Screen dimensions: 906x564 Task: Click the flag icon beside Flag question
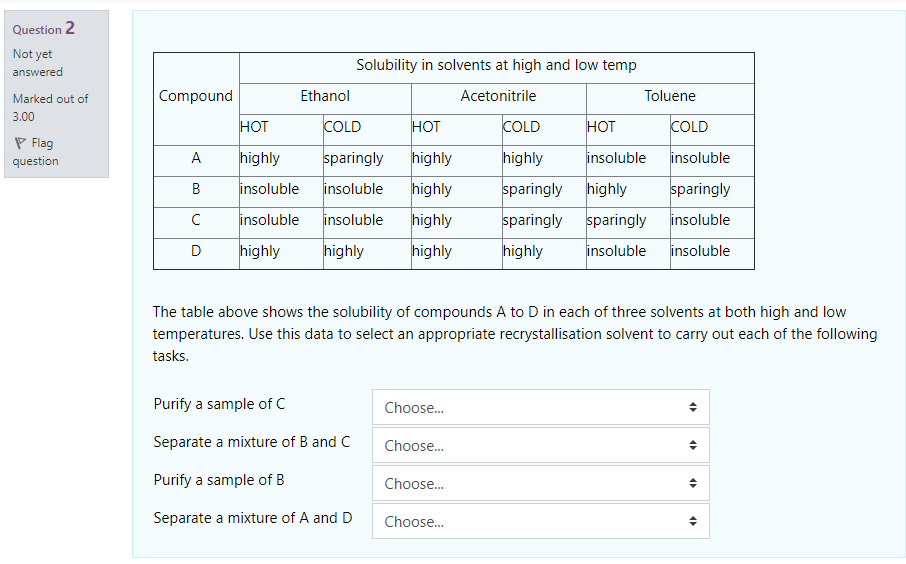pyautogui.click(x=20, y=143)
